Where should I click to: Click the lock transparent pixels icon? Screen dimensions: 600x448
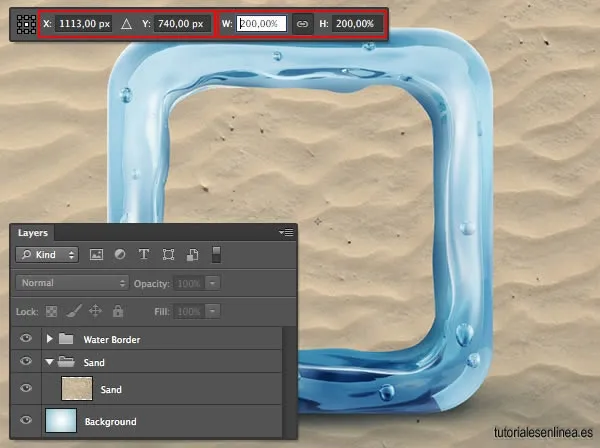[x=51, y=311]
